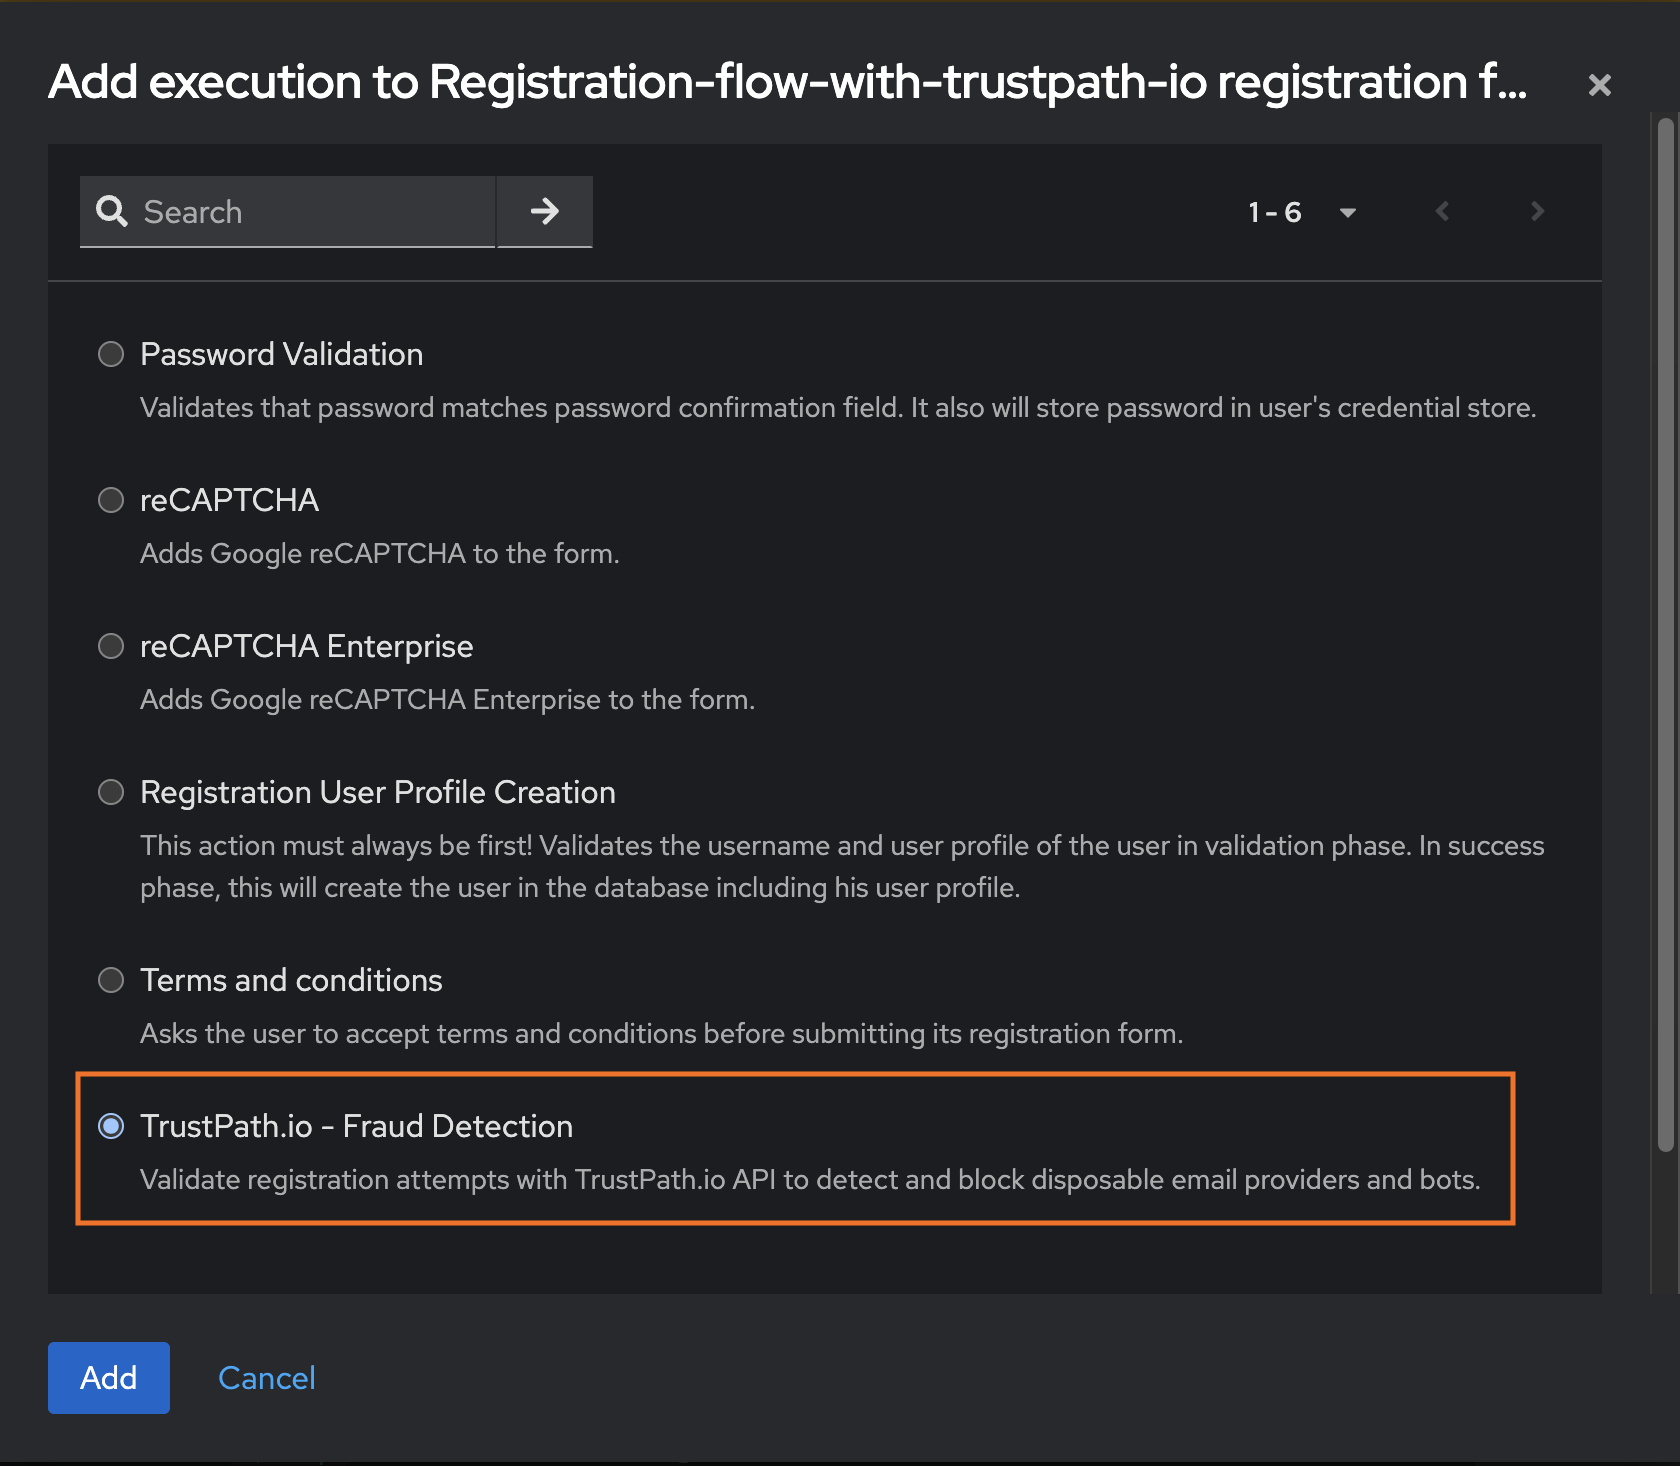Click the Add button

108,1377
